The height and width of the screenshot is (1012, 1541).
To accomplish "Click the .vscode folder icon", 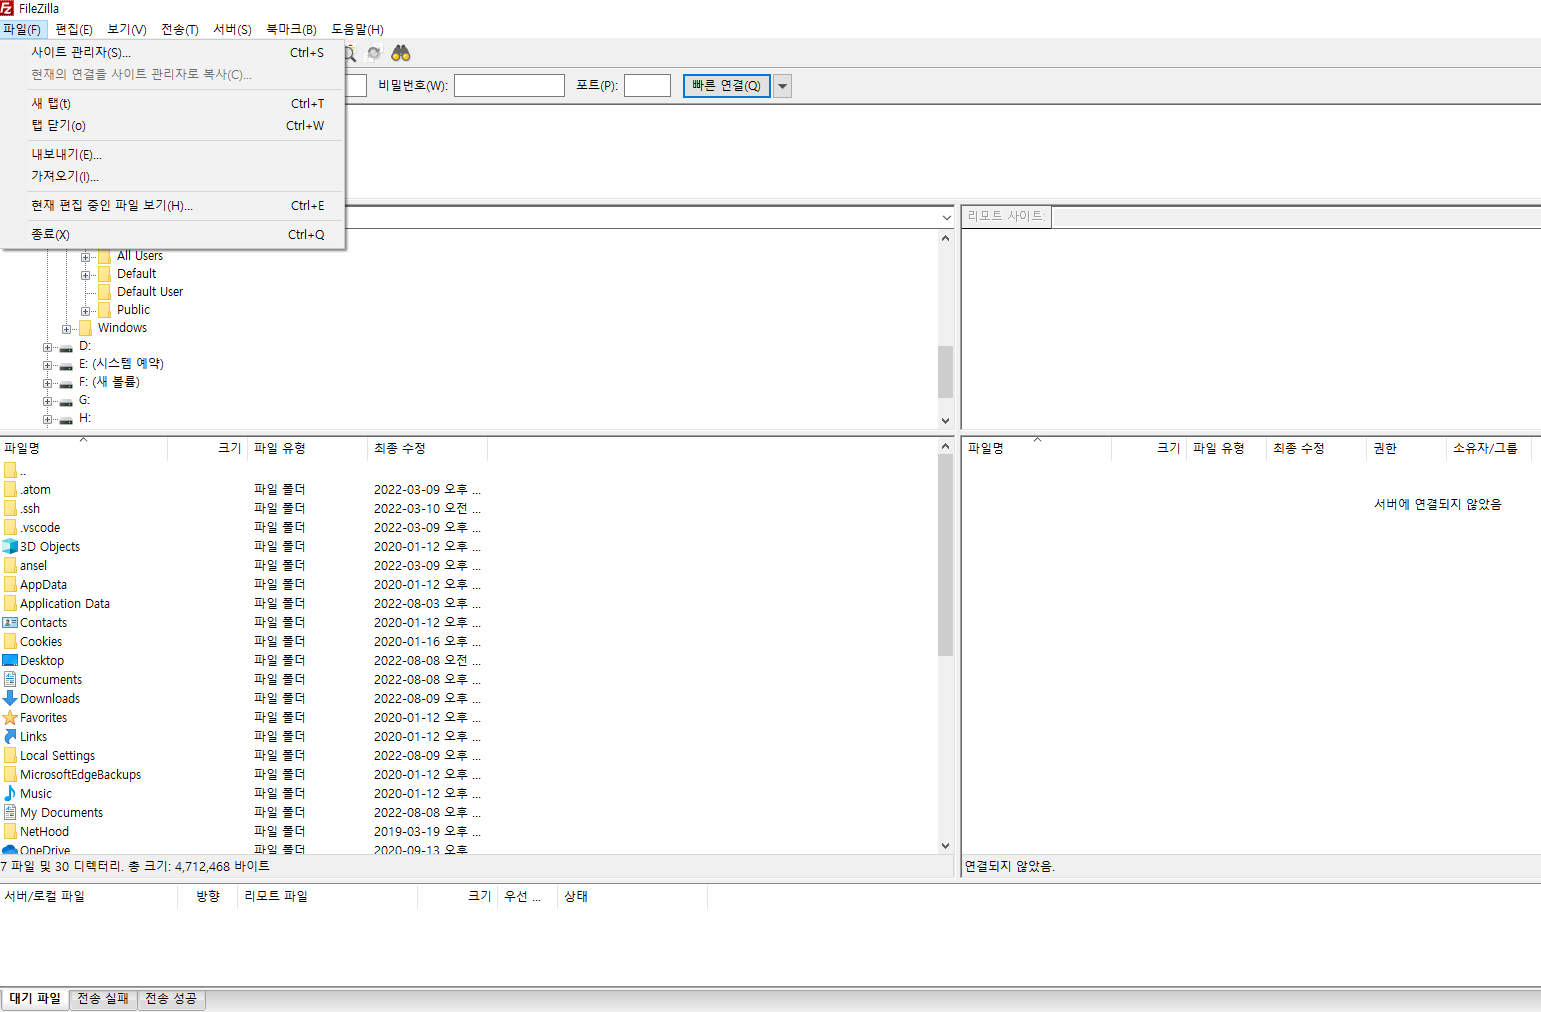I will [10, 527].
